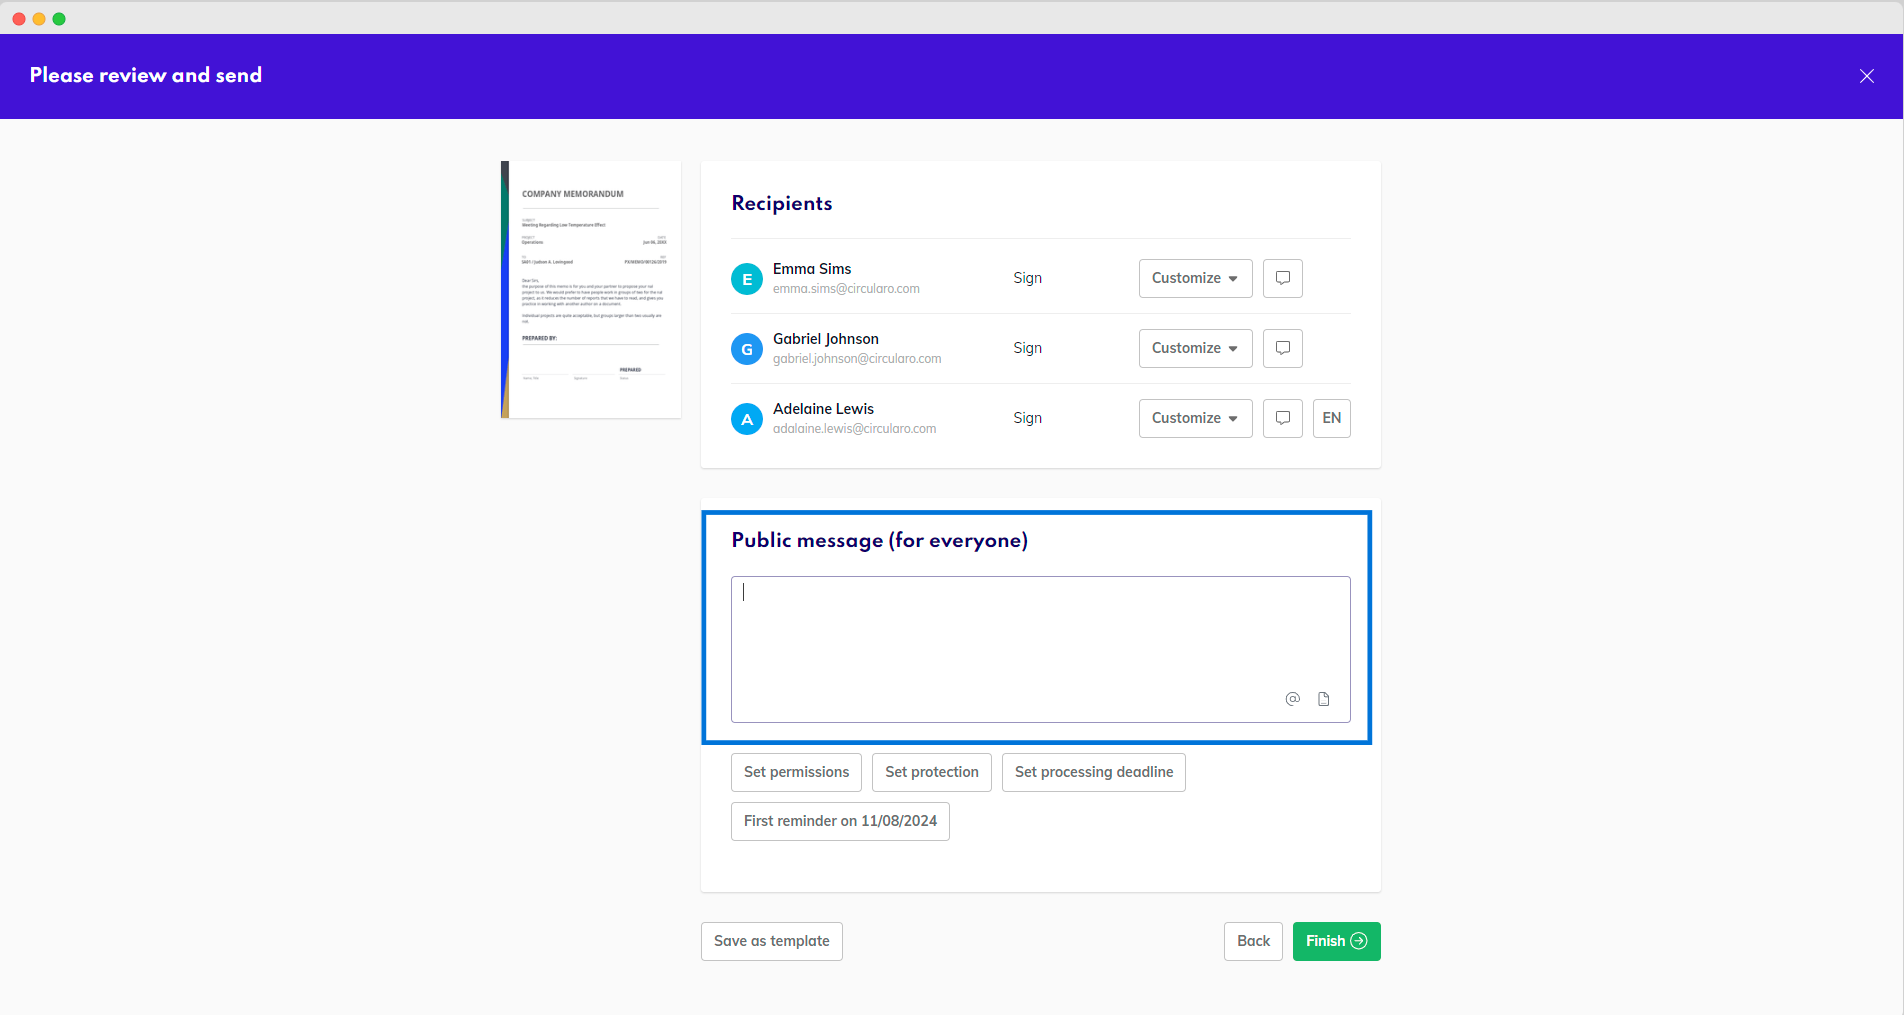Close the review and send dialog
This screenshot has width=1904, height=1015.
[x=1866, y=76]
